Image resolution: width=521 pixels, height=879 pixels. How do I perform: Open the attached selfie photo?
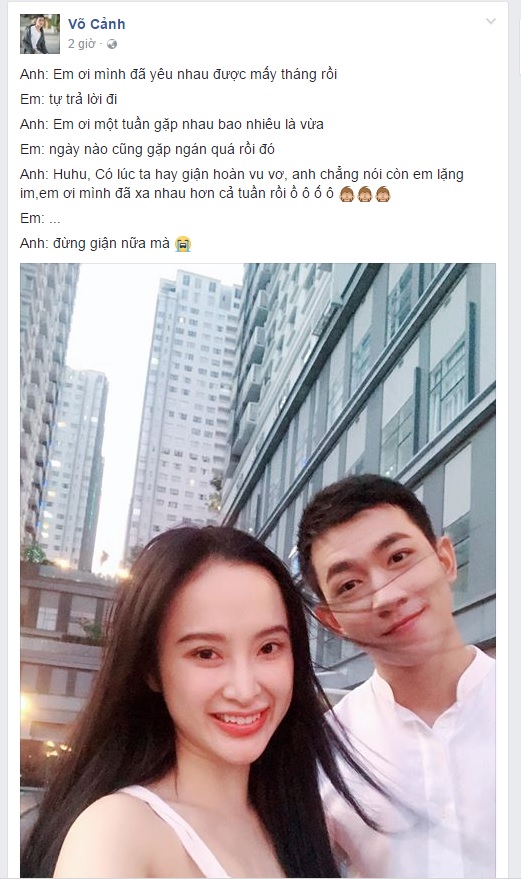click(258, 570)
